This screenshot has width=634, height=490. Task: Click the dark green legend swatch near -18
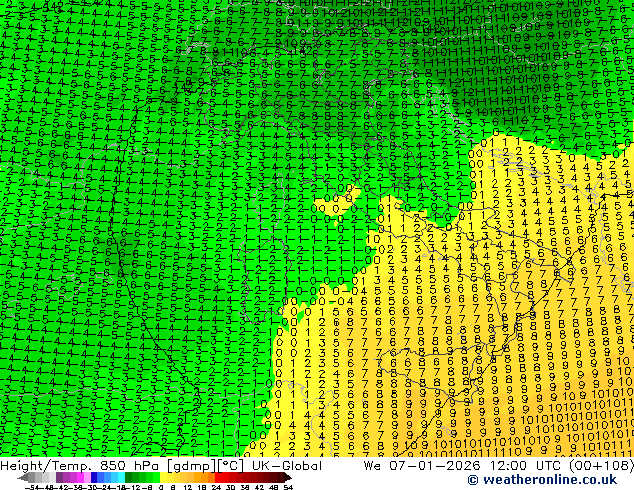click(x=129, y=477)
